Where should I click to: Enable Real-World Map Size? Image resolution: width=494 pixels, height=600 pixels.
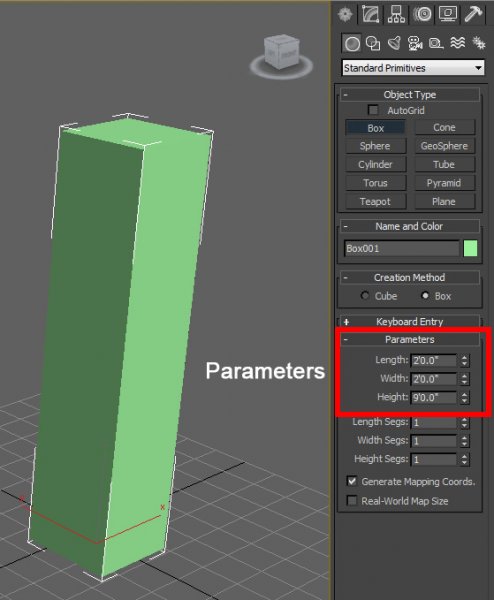click(351, 501)
